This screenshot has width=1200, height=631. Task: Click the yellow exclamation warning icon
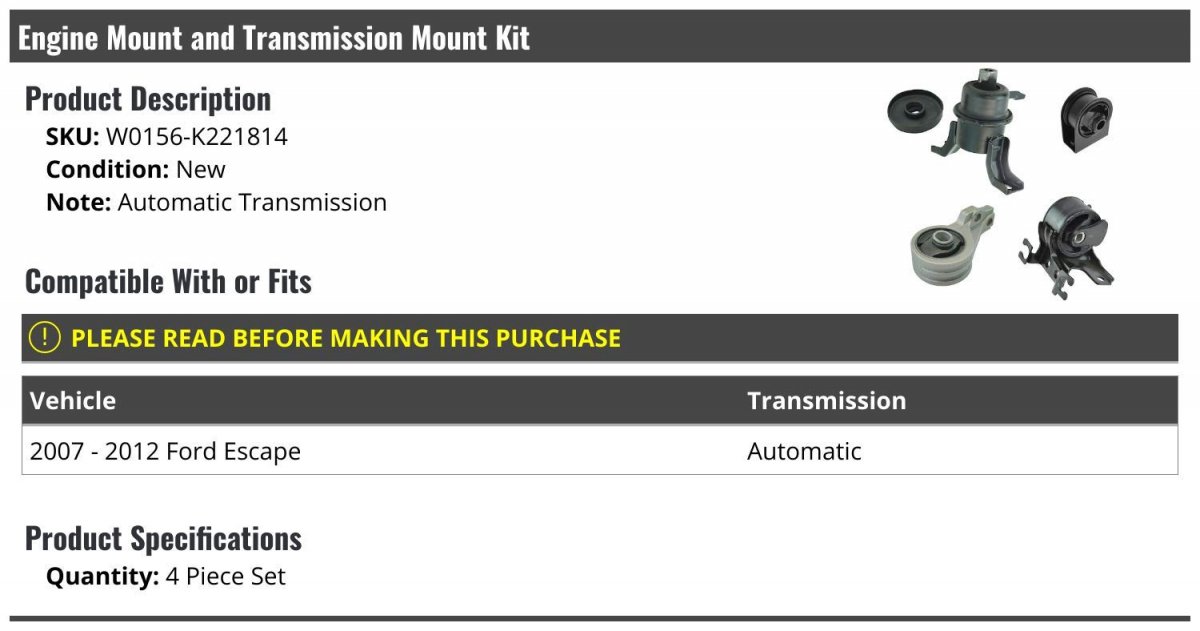coord(45,338)
